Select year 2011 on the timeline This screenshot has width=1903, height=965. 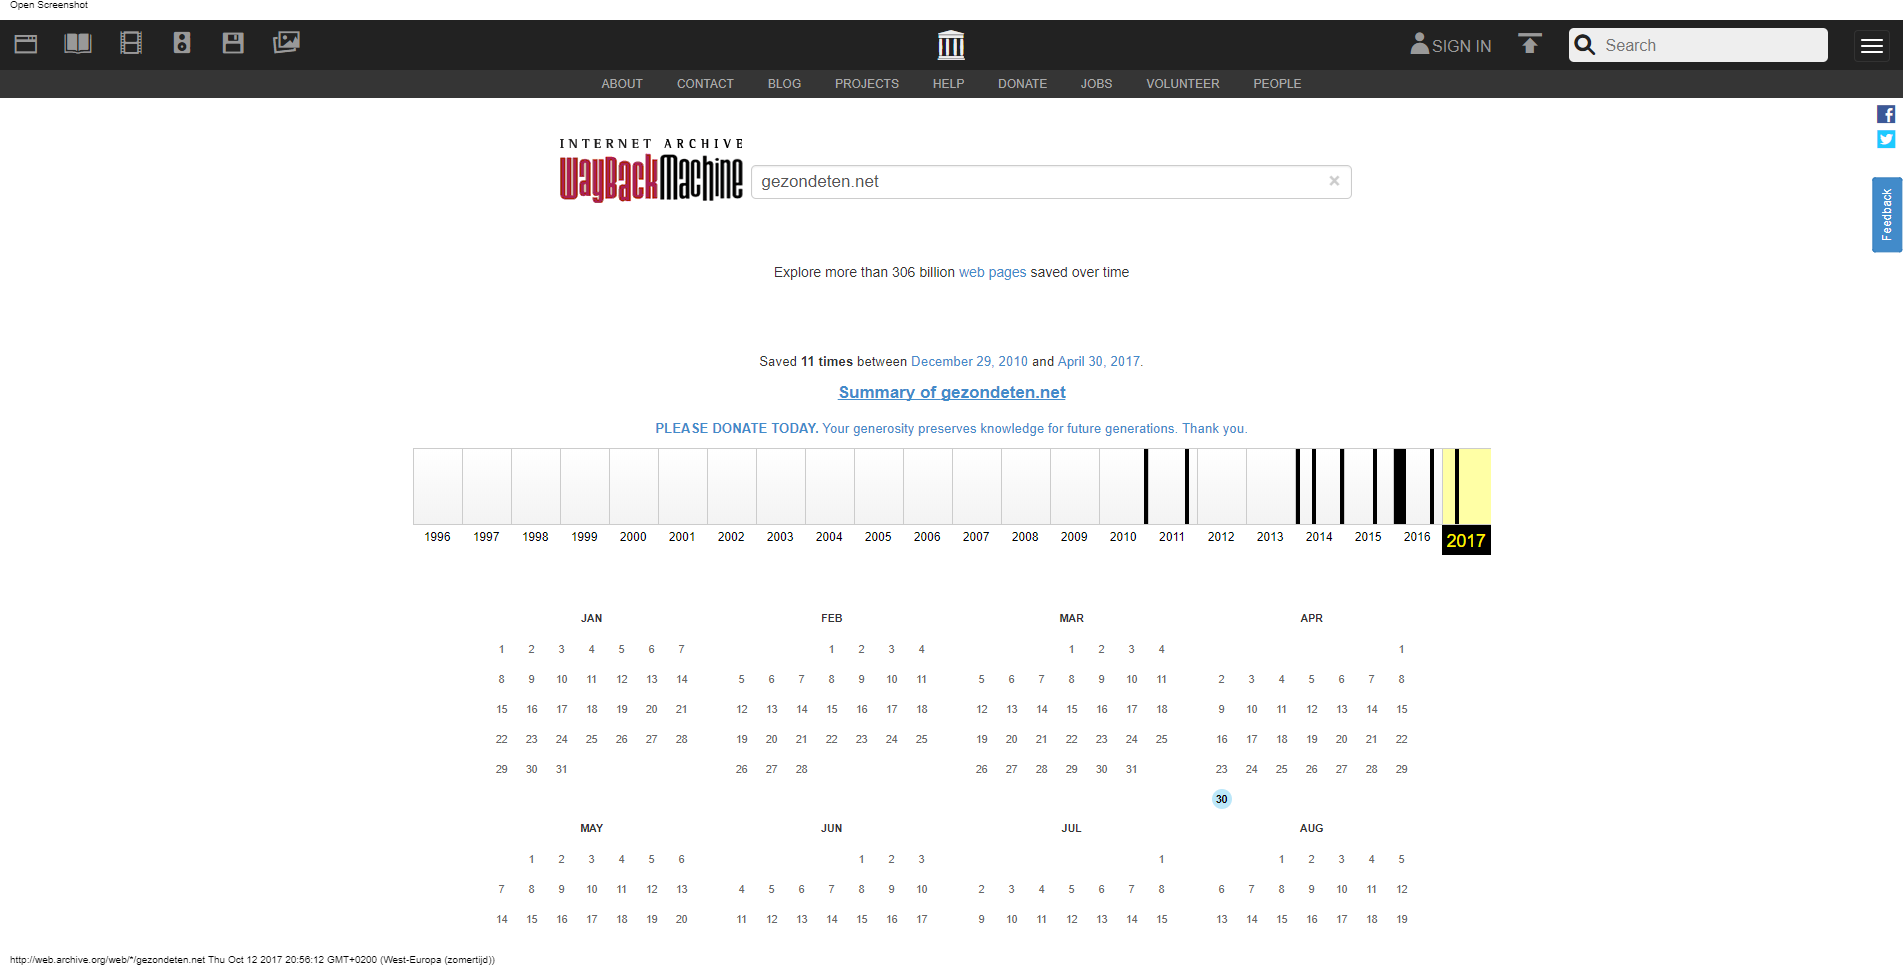[1172, 537]
